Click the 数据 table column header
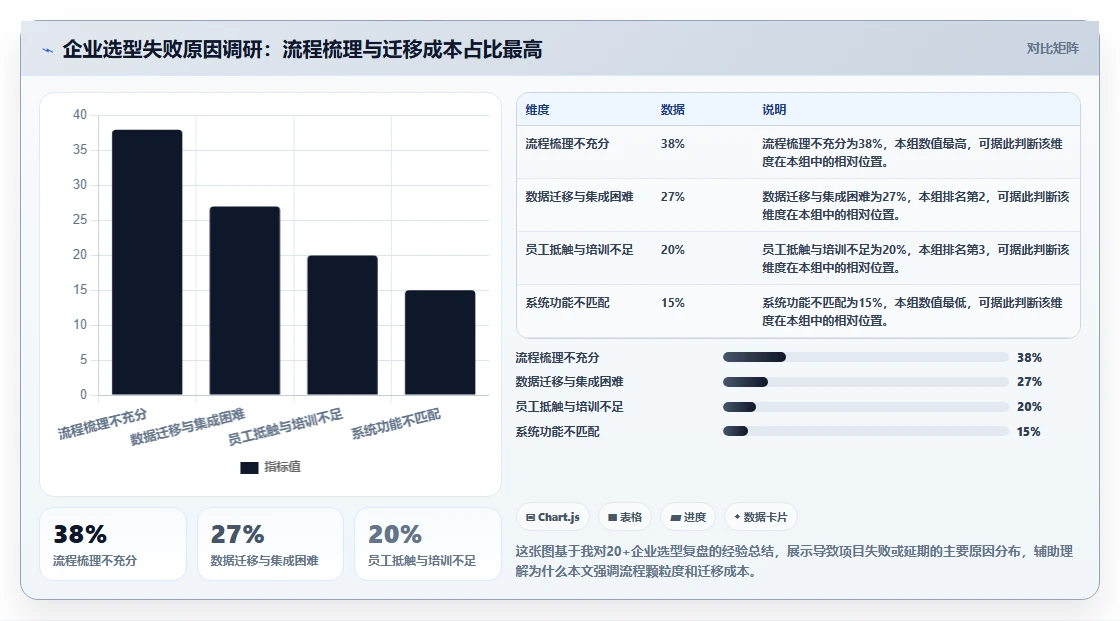The width and height of the screenshot is (1120, 621). pos(672,109)
